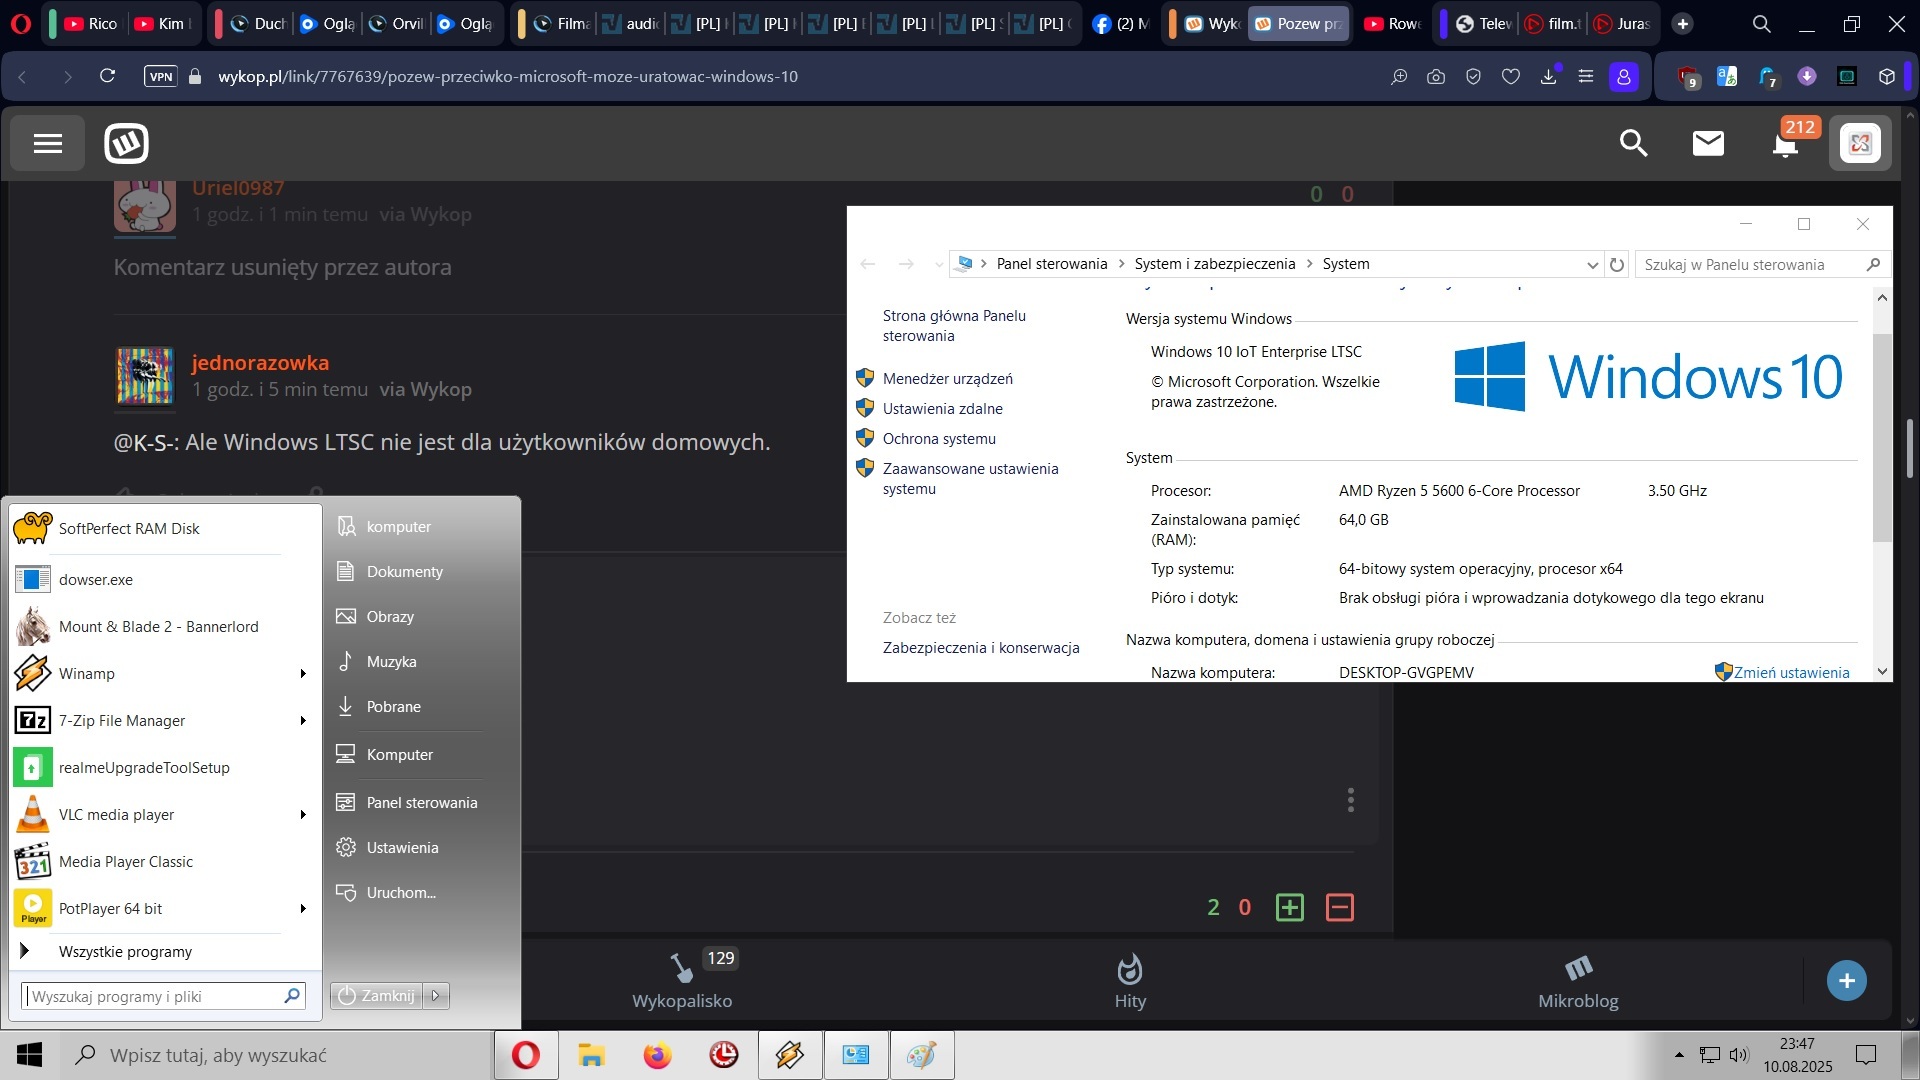Screen dimensions: 1920x1080
Task: Open the notifications bell showing 212
Action: click(1785, 146)
